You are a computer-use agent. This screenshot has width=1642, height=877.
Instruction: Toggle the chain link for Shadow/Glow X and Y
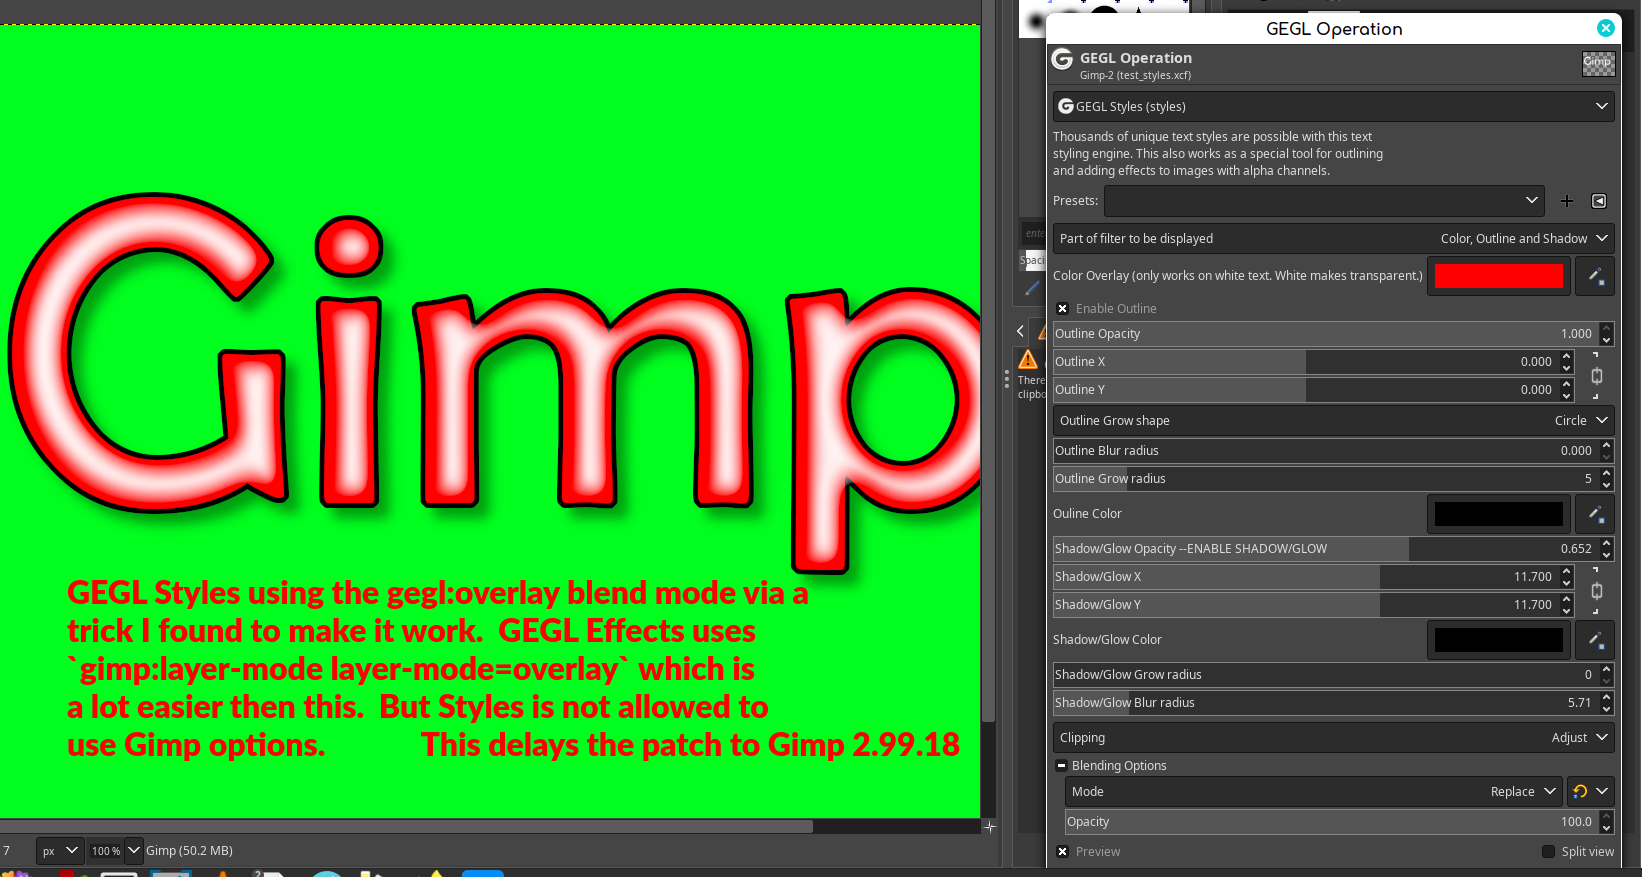(x=1597, y=591)
